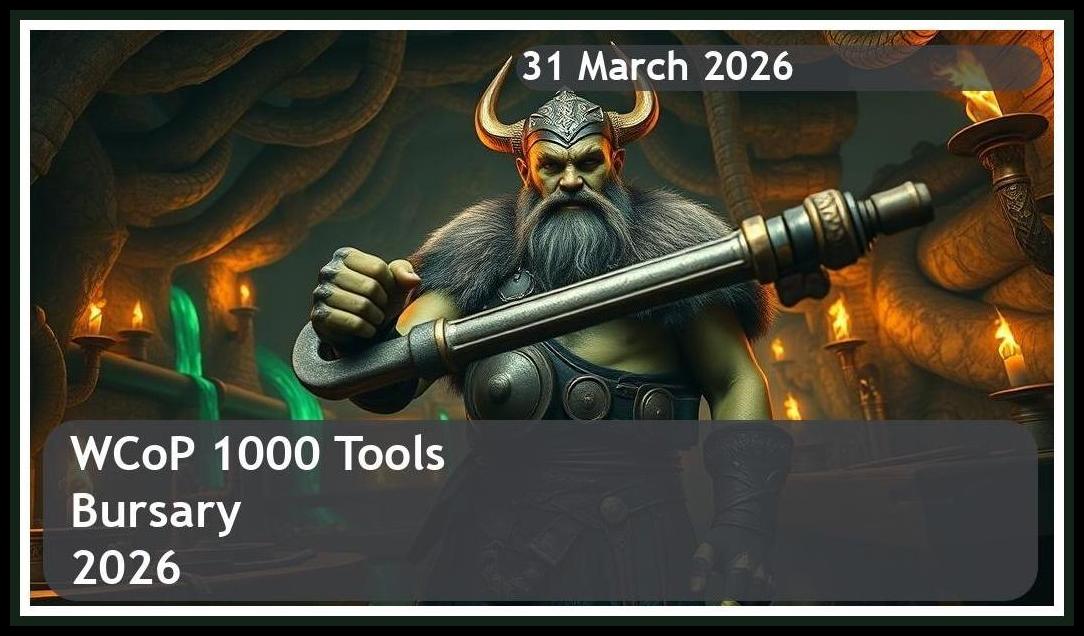Click the "2026" year line in caption
Image resolution: width=1084 pixels, height=636 pixels.
point(126,568)
